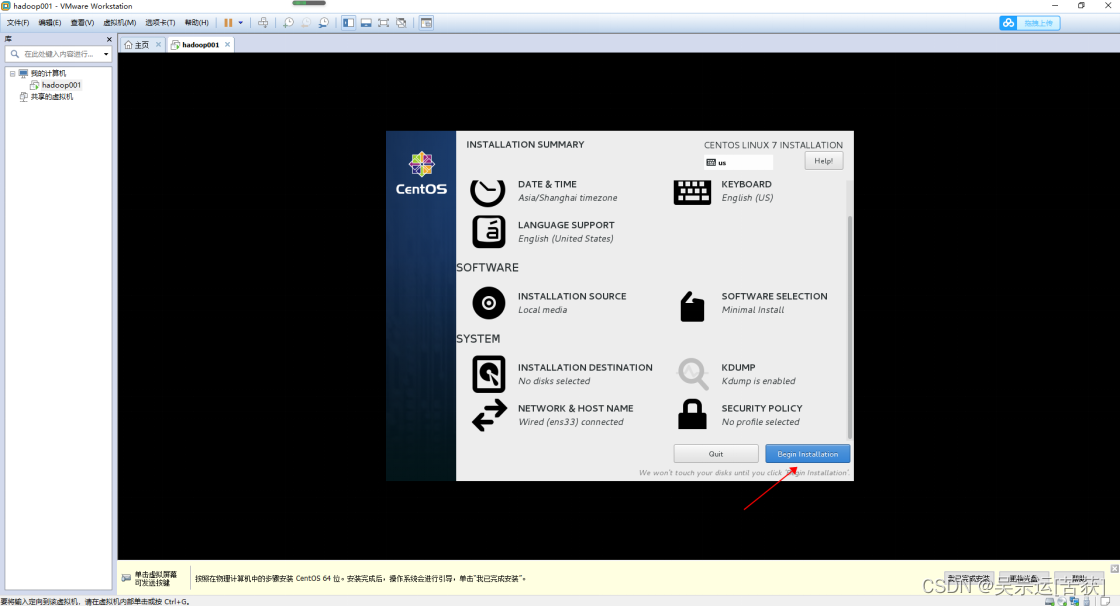Open the Software Selection package icon
Viewport: 1120px width, 606px height.
point(692,307)
